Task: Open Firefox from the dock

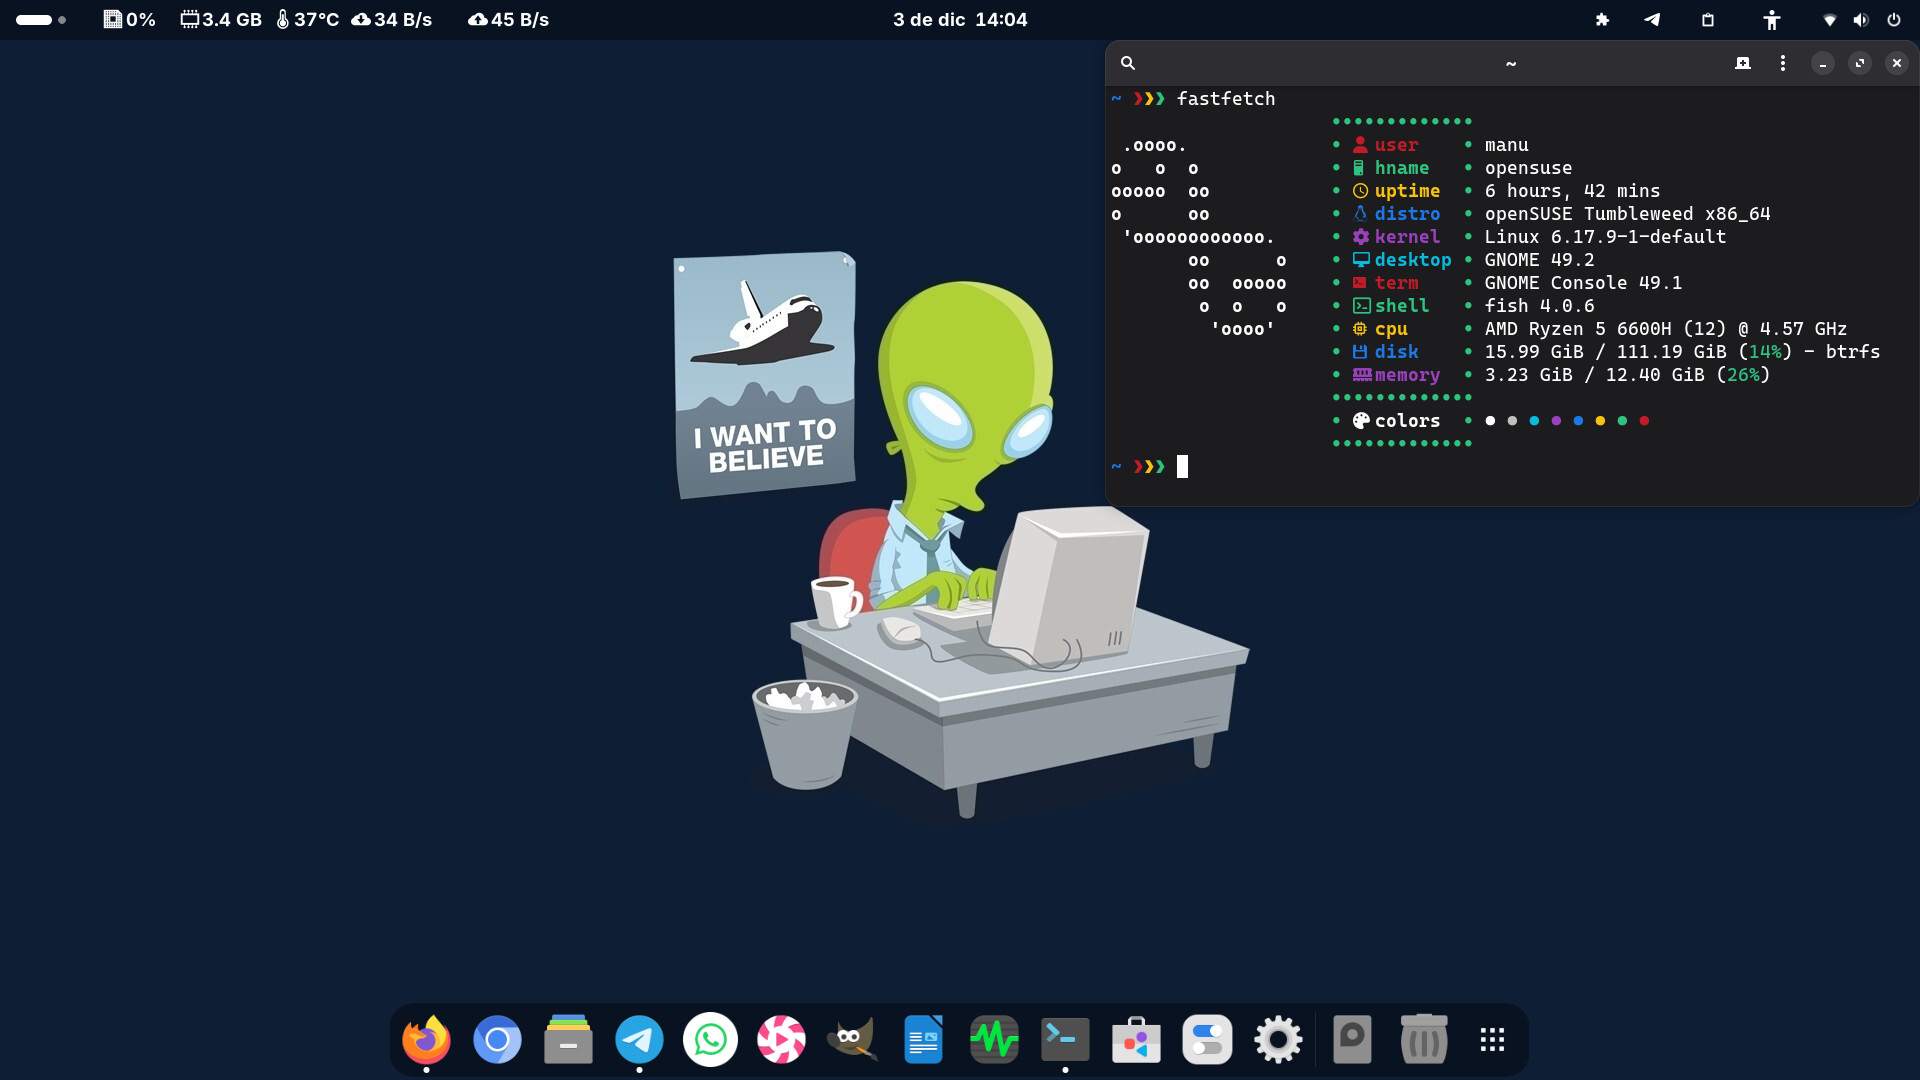Action: (426, 1040)
